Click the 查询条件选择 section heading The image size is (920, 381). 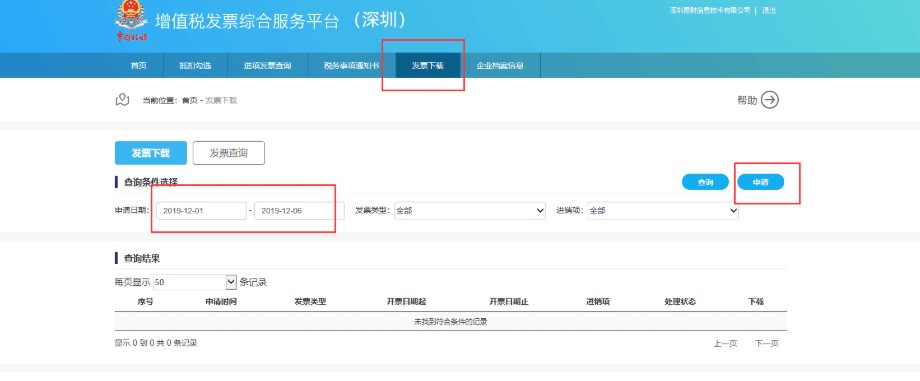point(151,183)
